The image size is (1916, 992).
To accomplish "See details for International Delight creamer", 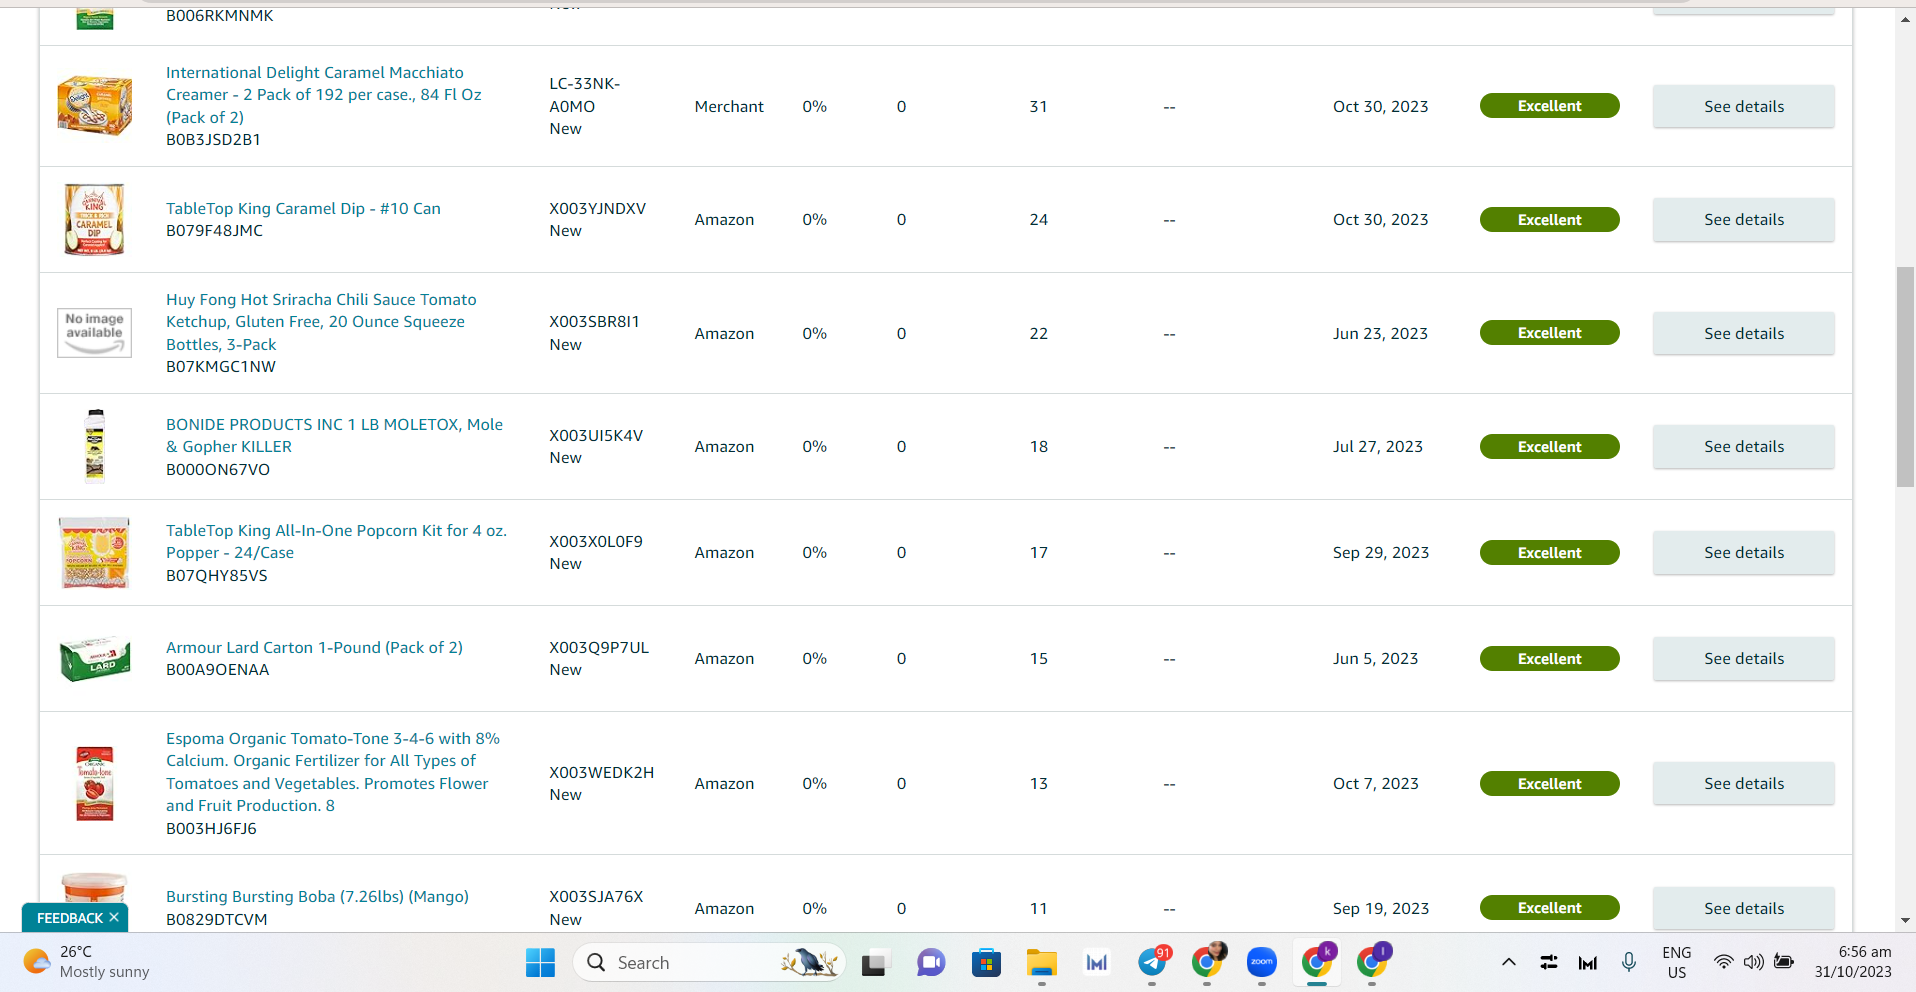I will pyautogui.click(x=1744, y=106).
